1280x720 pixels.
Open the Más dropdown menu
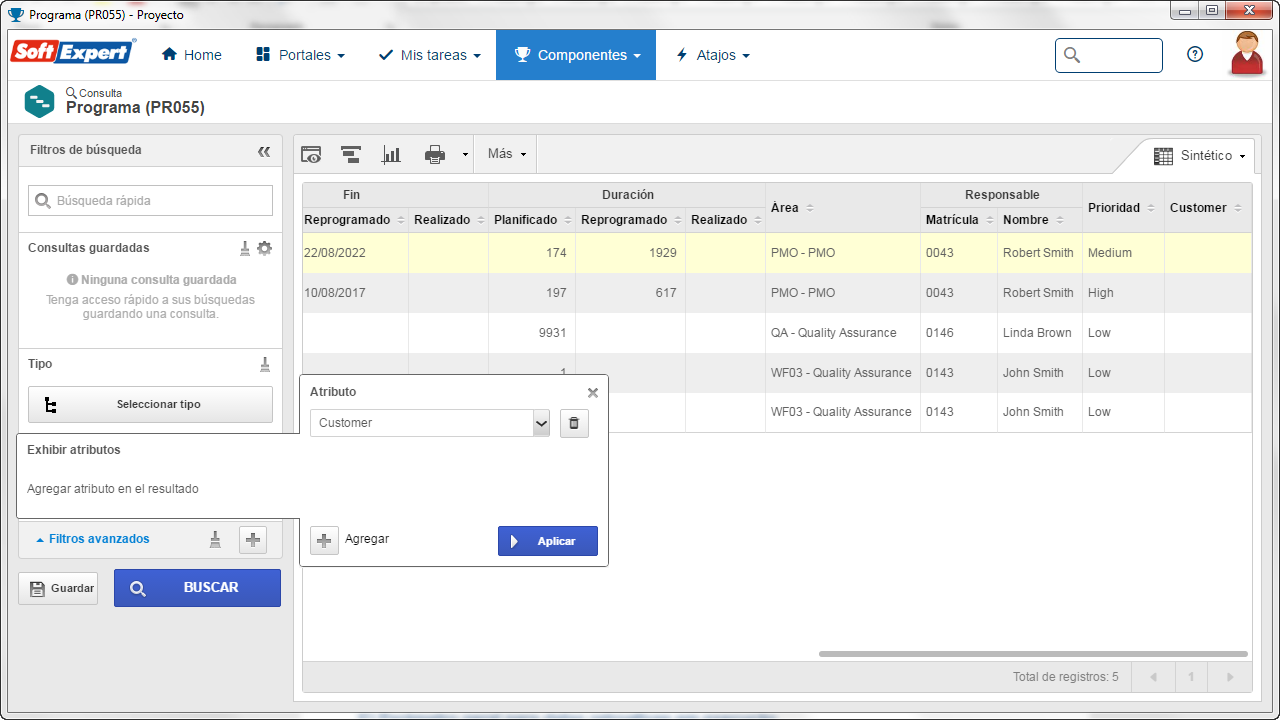(x=506, y=154)
